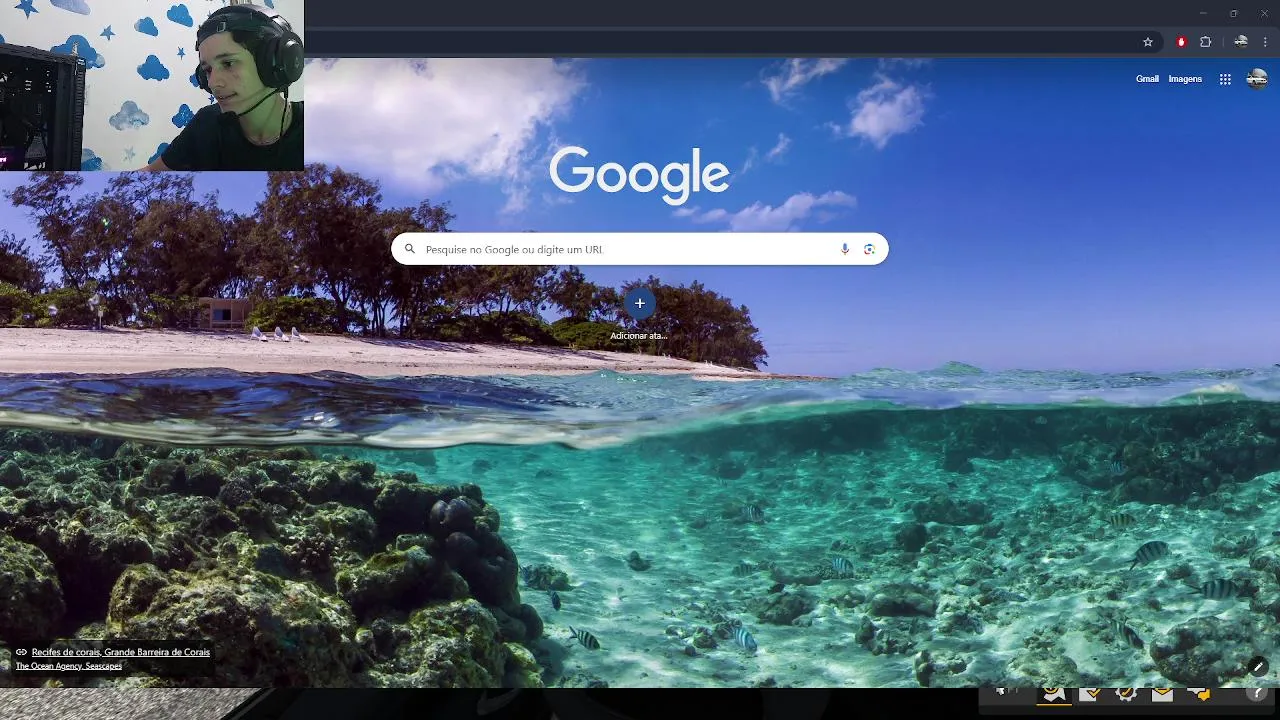Start voice search with microphone icon
1280x720 pixels.
845,249
